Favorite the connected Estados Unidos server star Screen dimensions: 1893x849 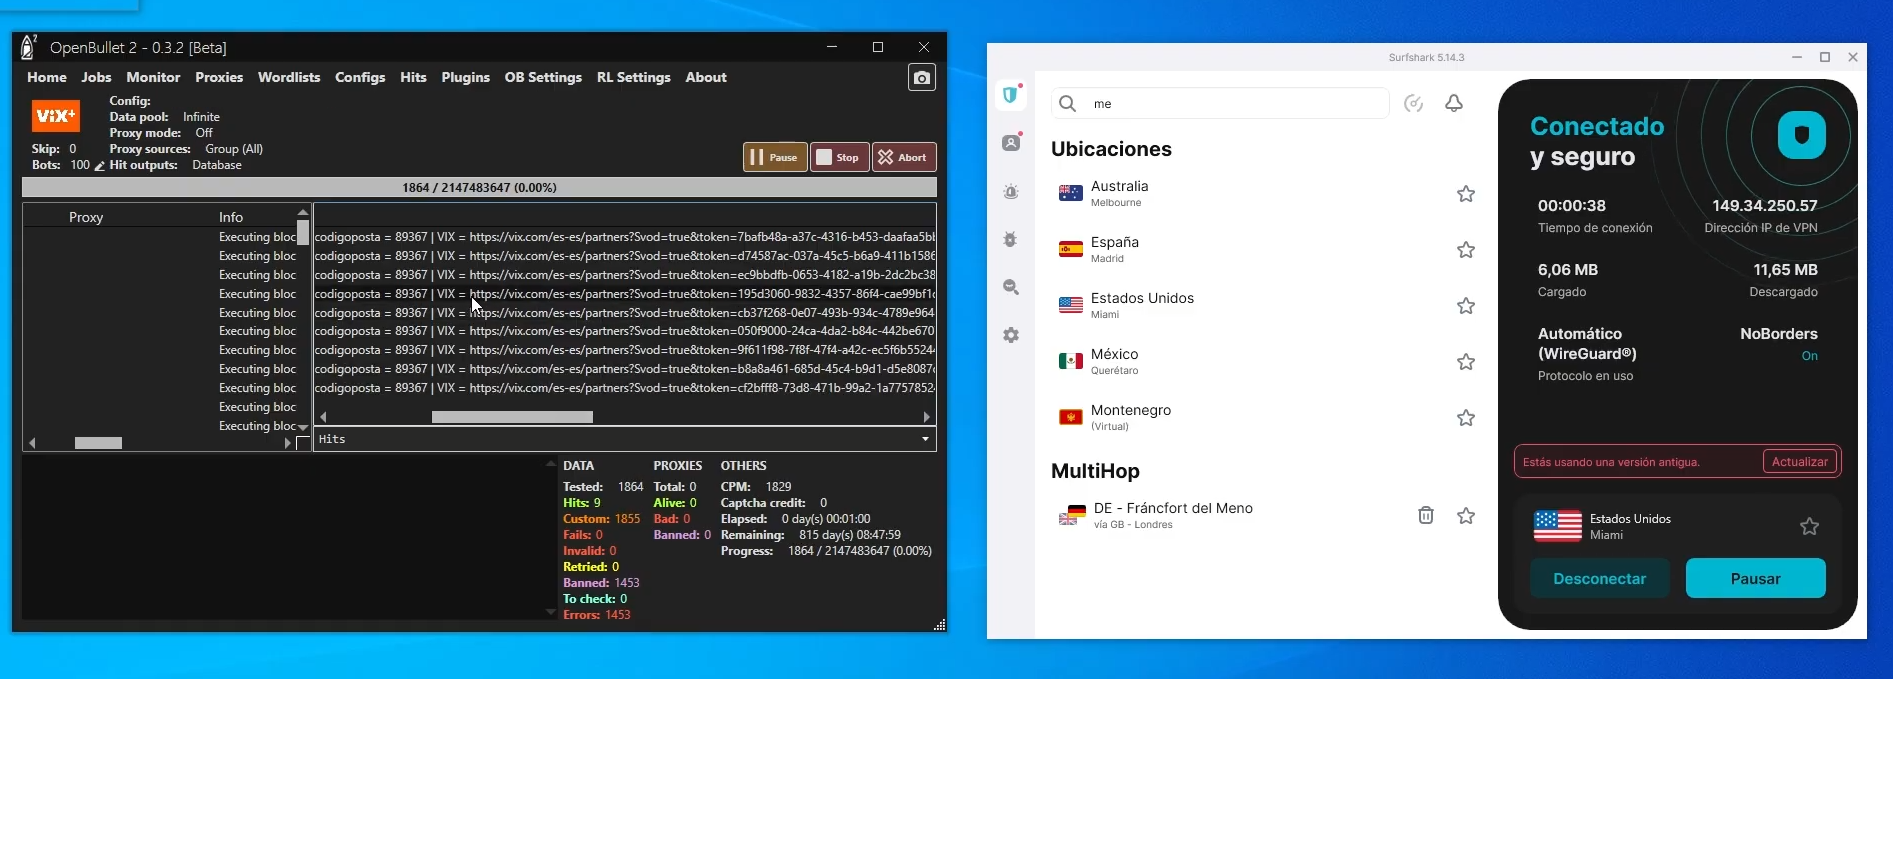[x=1809, y=527]
